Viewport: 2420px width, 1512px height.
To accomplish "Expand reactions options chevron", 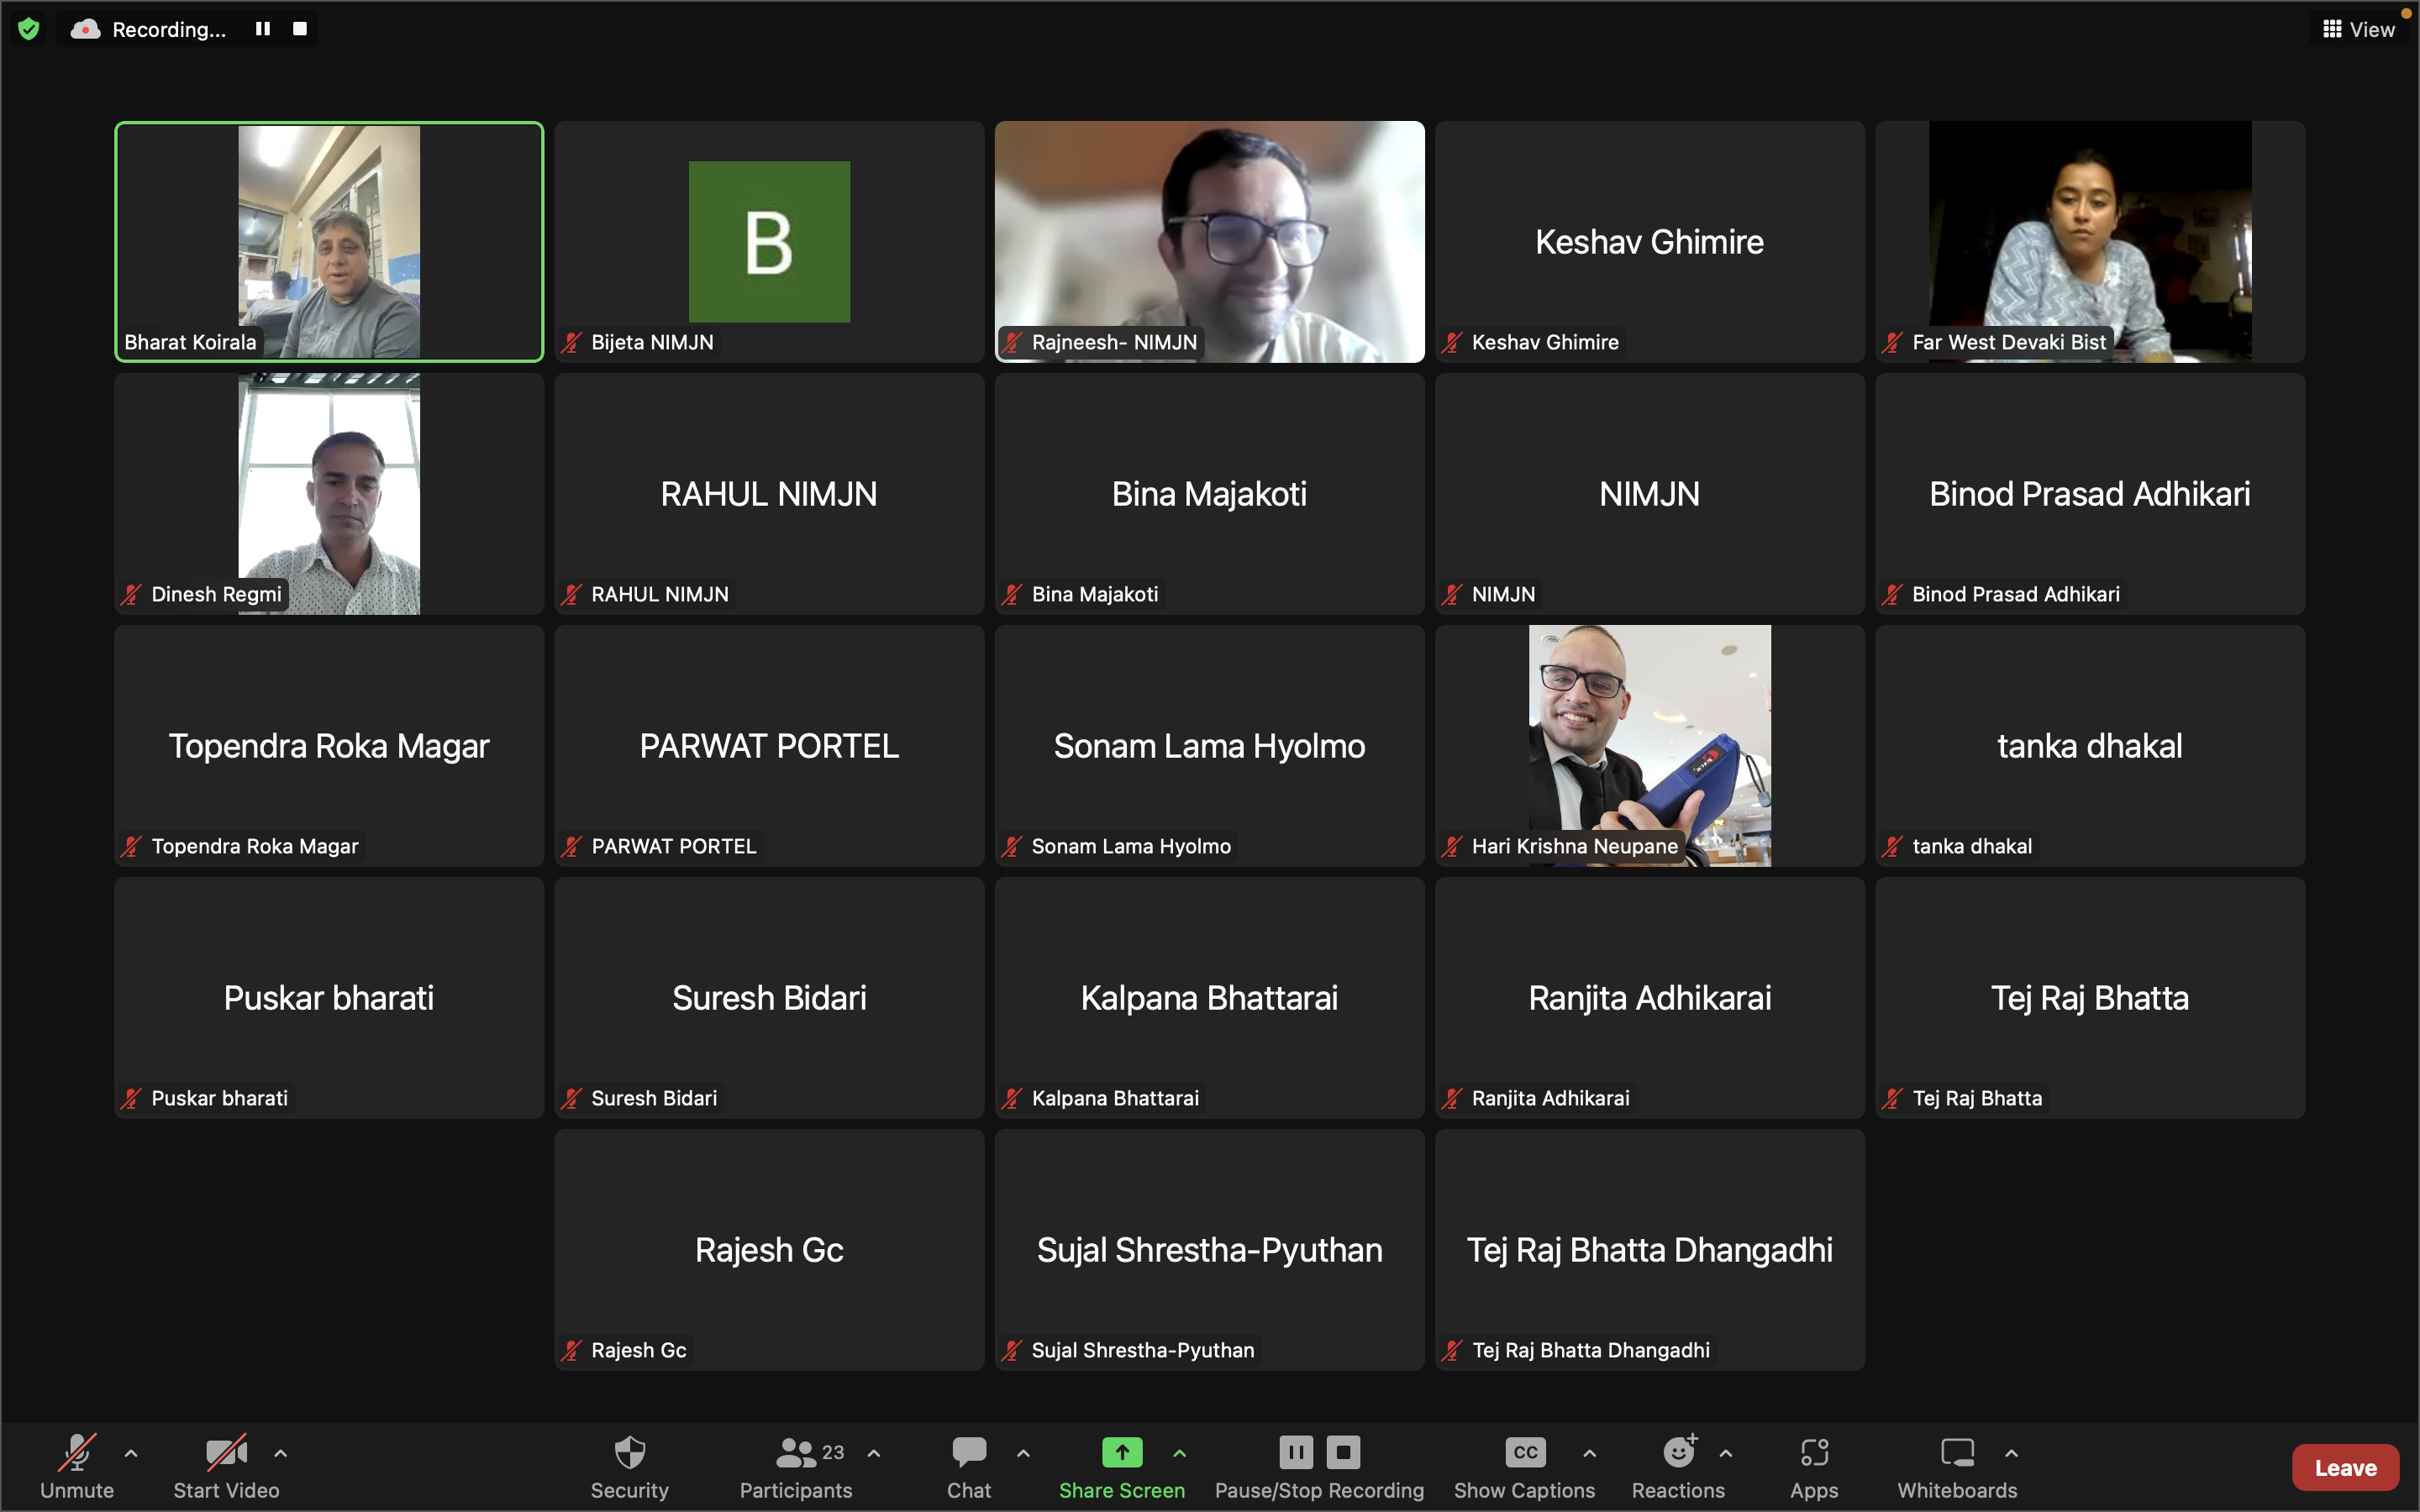I will [x=1726, y=1453].
